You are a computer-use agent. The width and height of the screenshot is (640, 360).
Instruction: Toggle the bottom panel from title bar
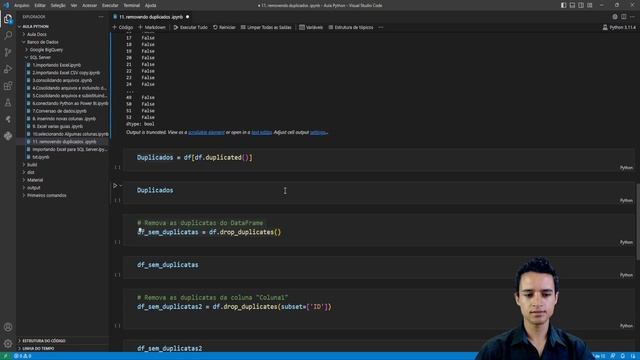pos(572,5)
